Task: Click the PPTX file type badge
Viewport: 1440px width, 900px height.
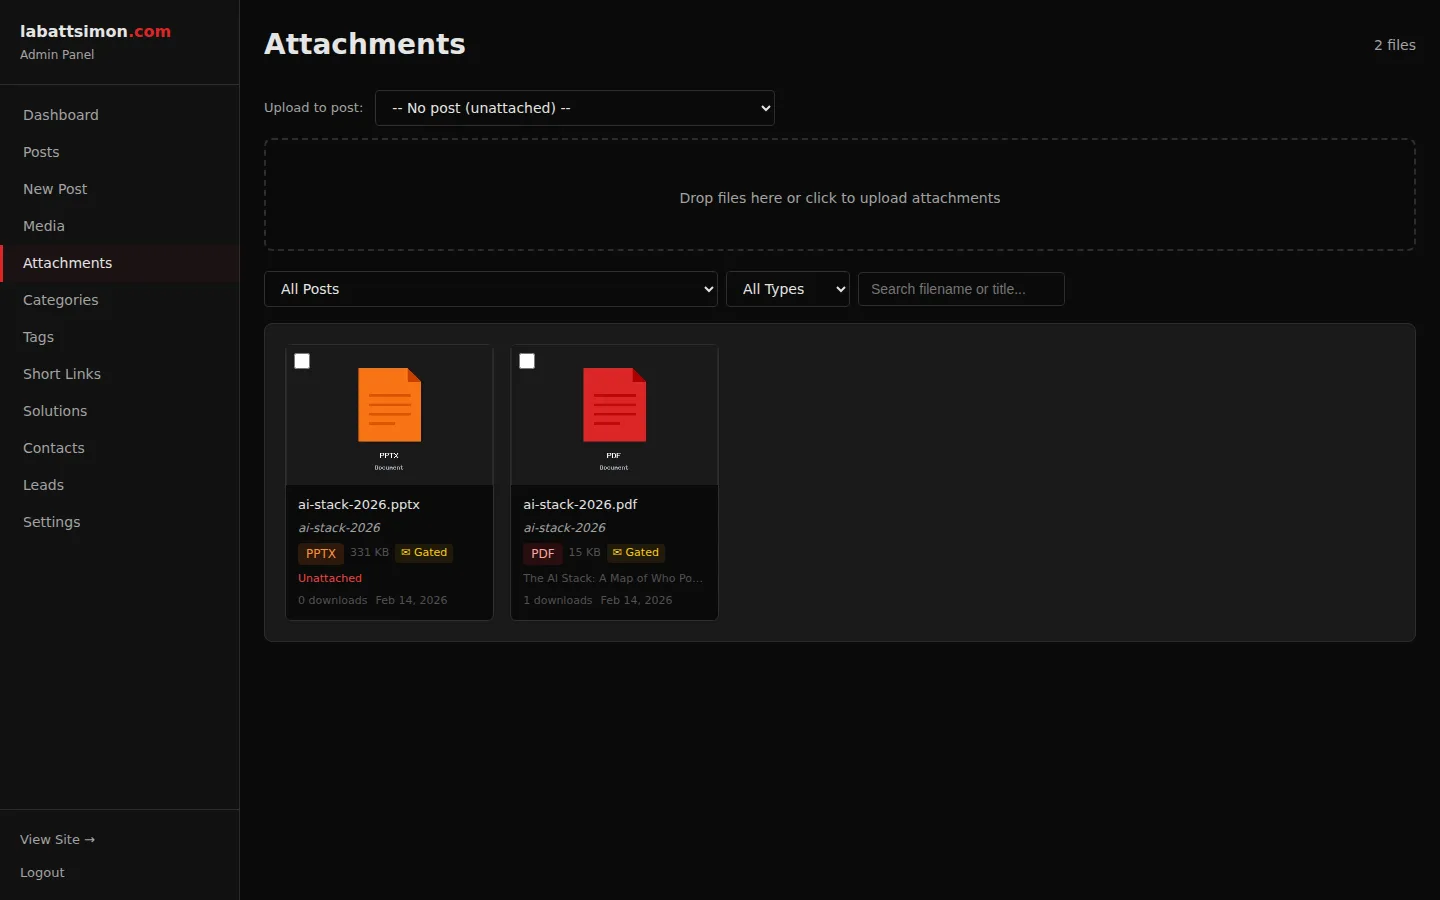Action: click(320, 553)
